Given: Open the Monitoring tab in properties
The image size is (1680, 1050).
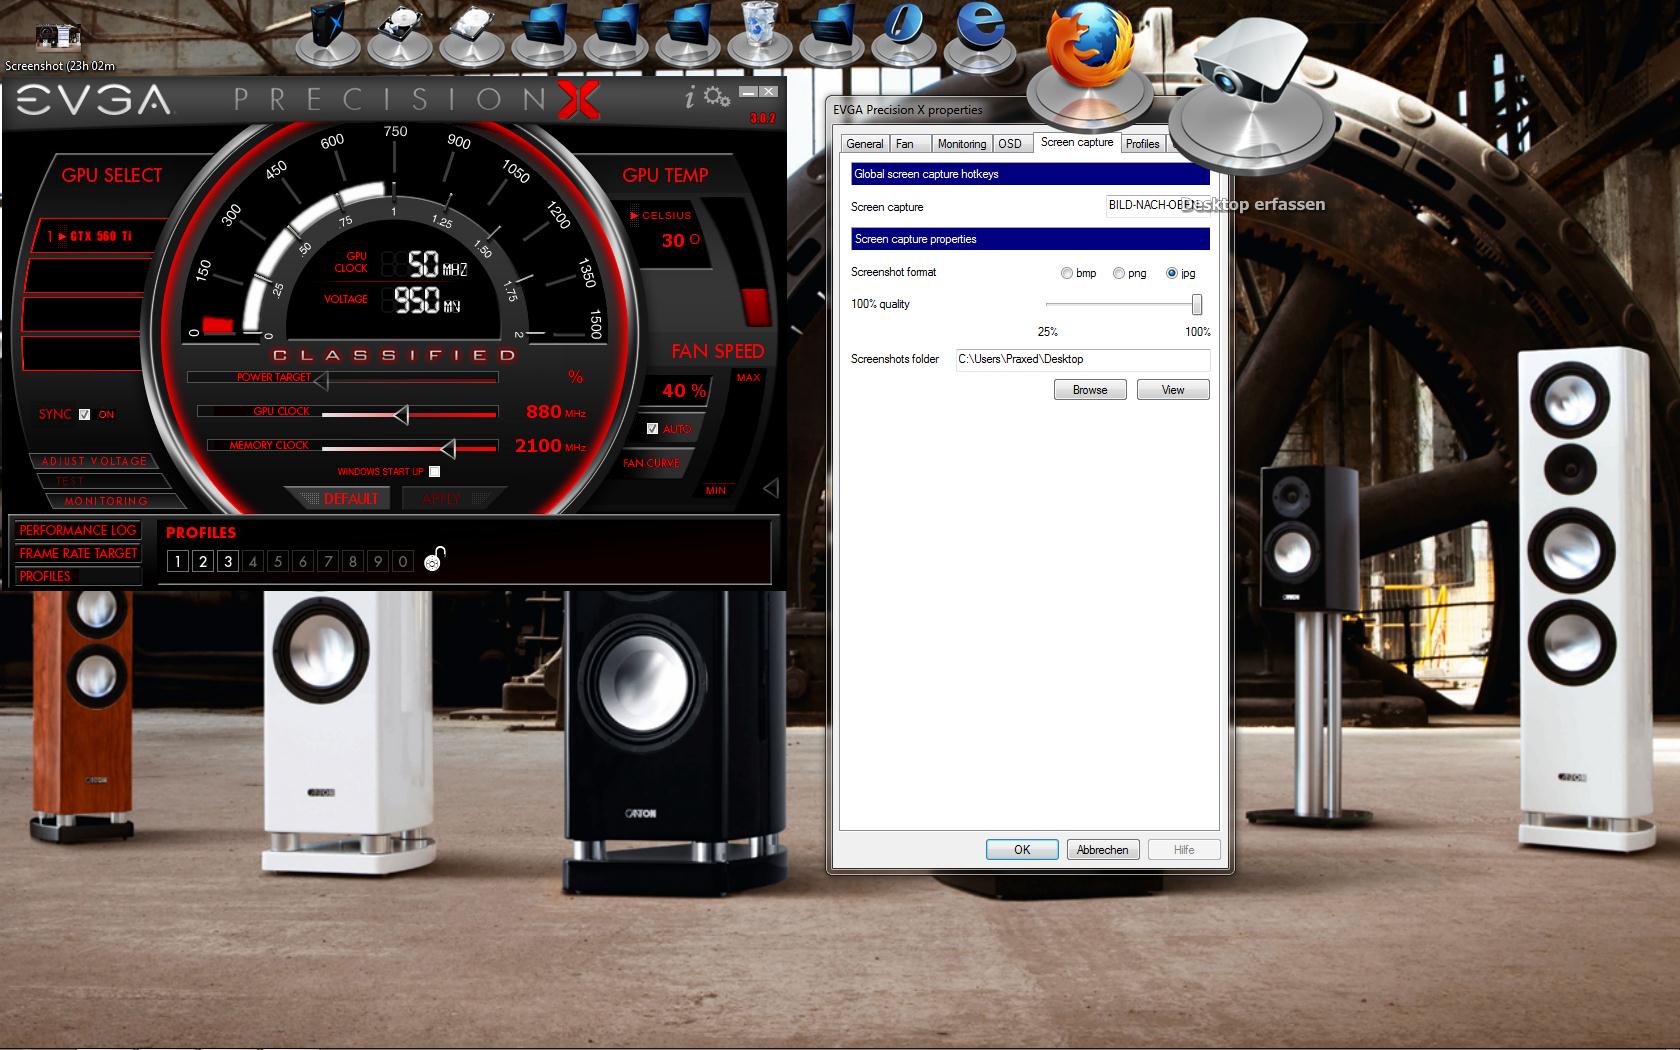Looking at the screenshot, I should pyautogui.click(x=962, y=144).
